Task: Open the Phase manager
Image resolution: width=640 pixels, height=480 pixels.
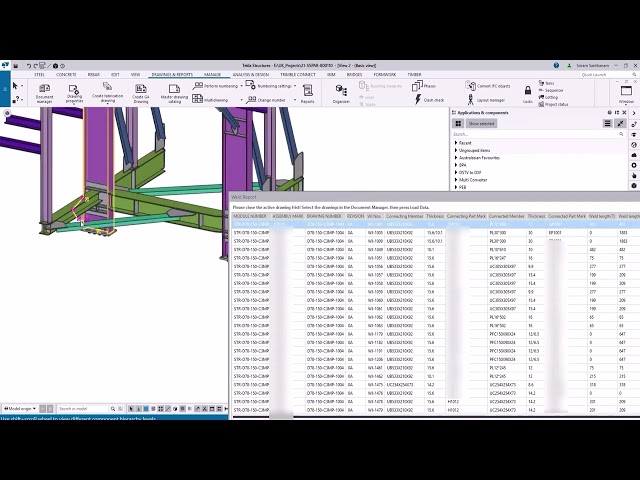Action: (x=424, y=86)
